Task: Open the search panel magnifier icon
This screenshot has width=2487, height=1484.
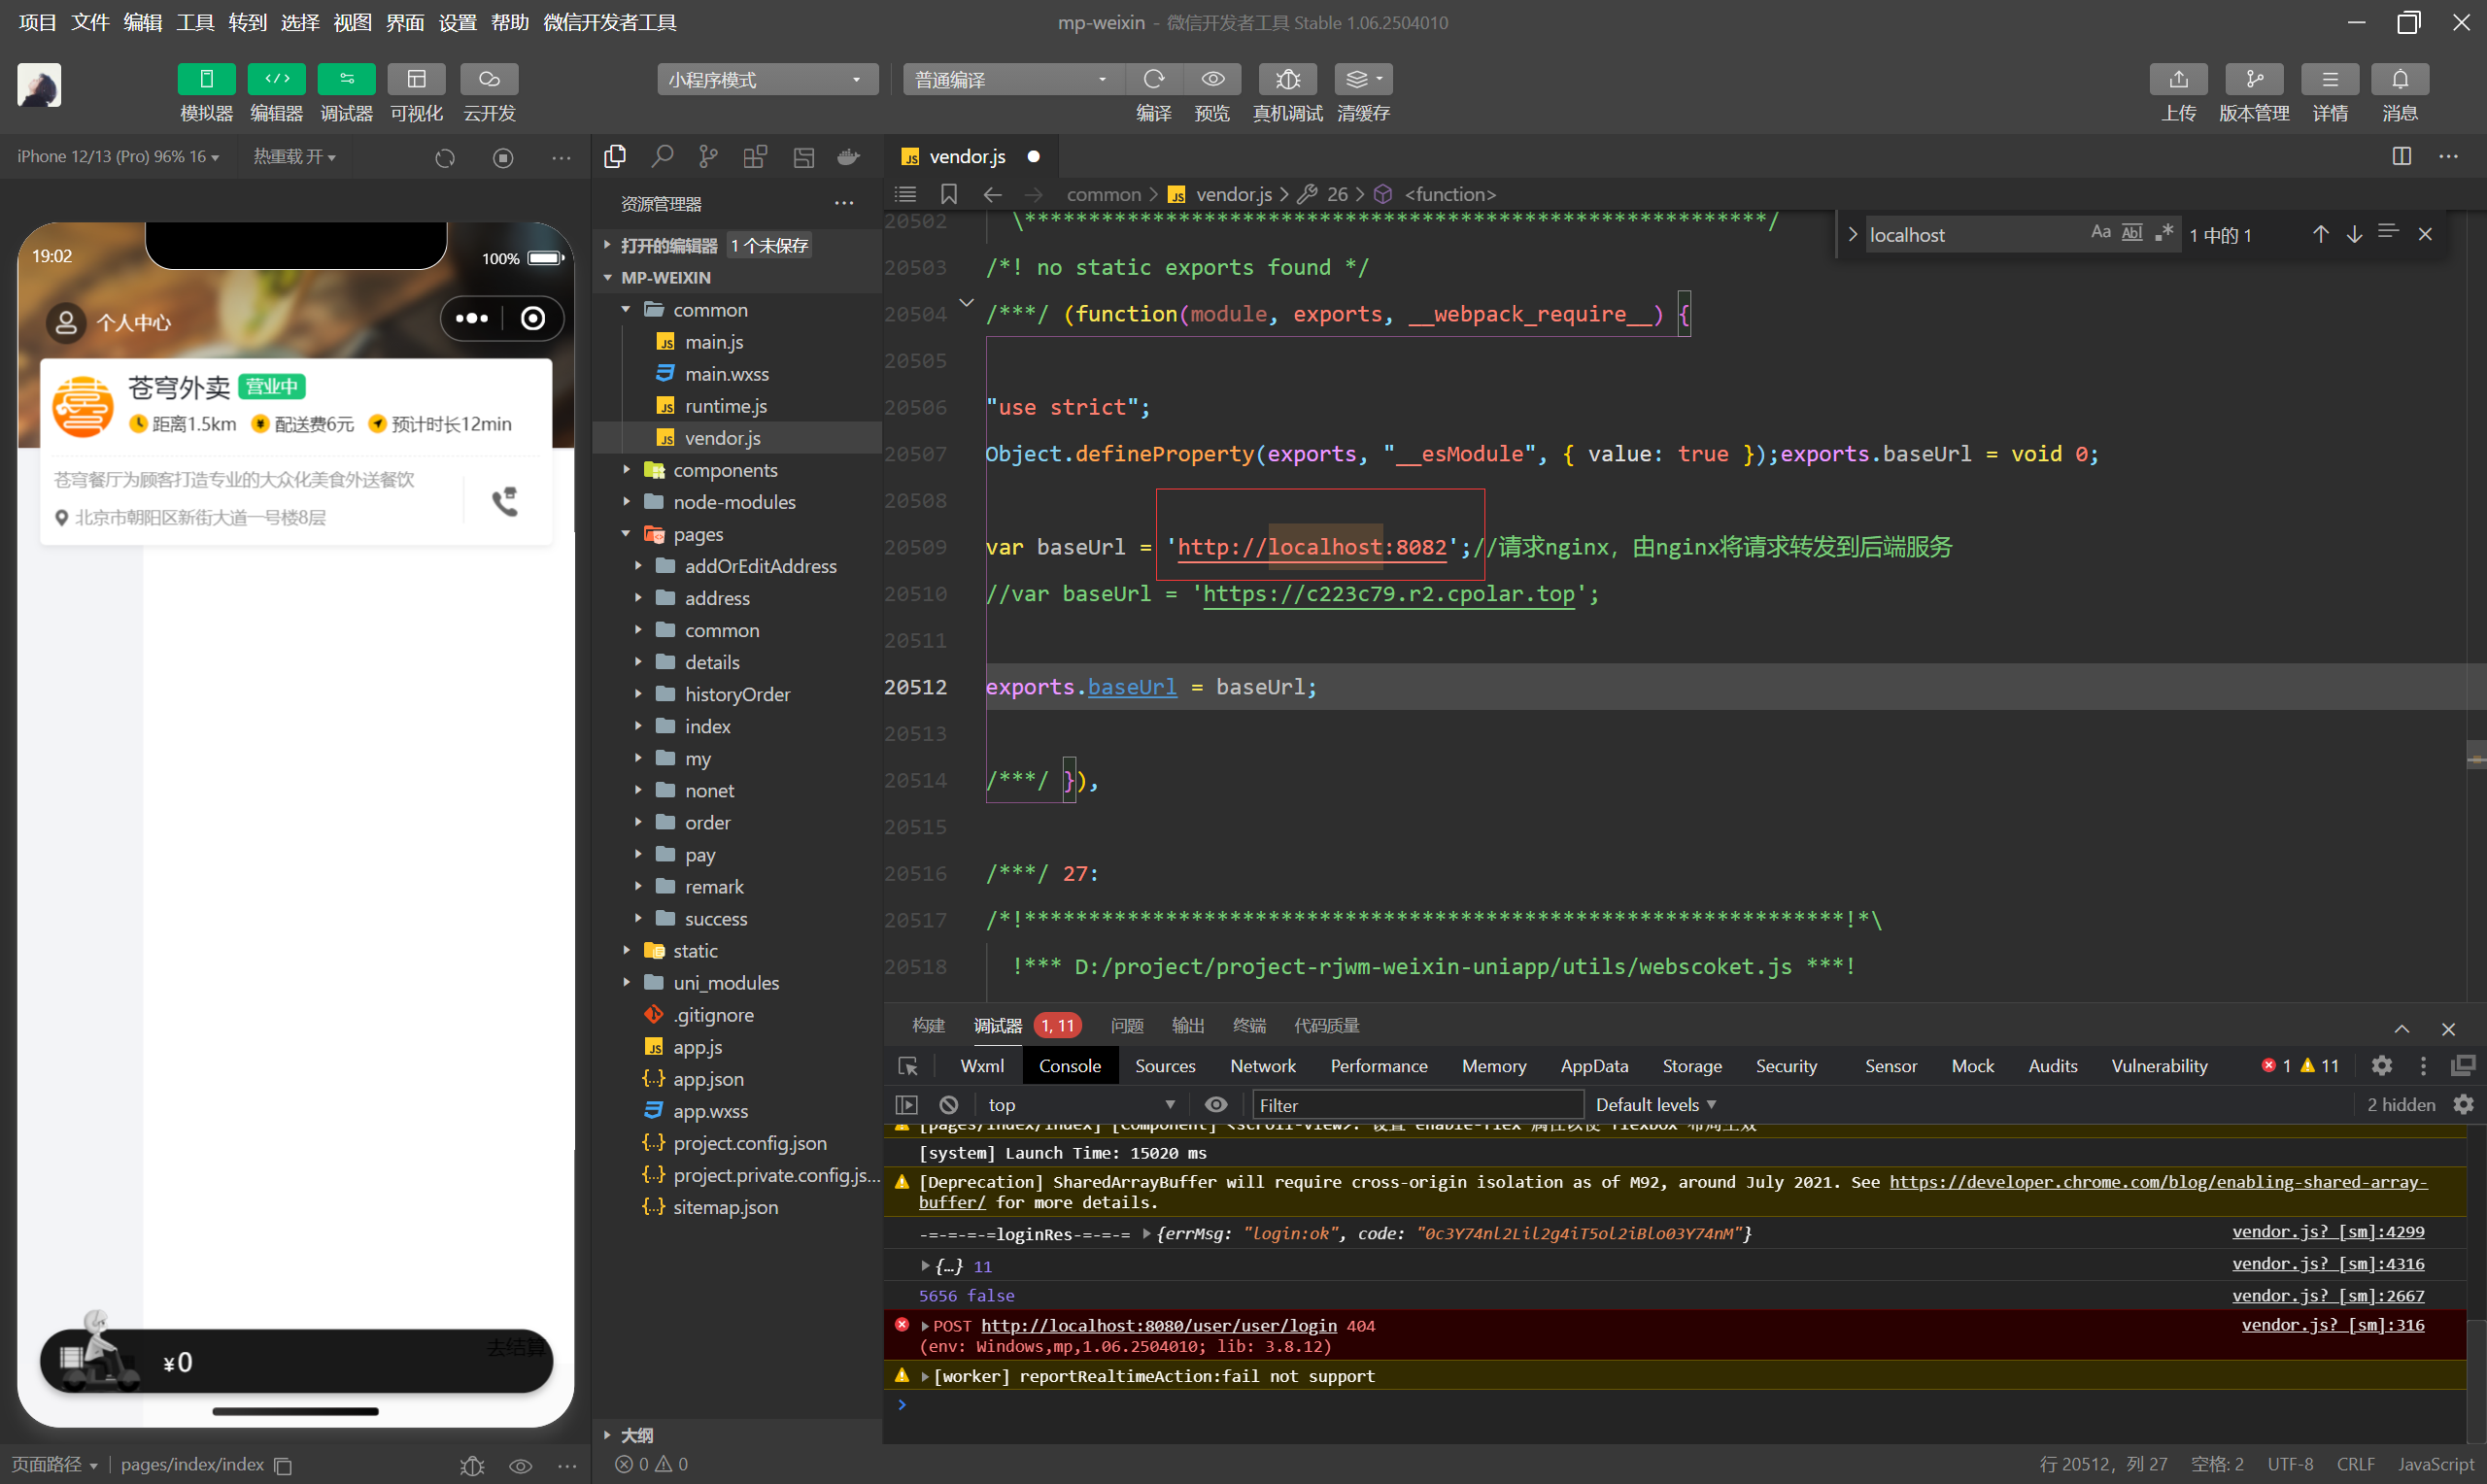Action: 662,156
